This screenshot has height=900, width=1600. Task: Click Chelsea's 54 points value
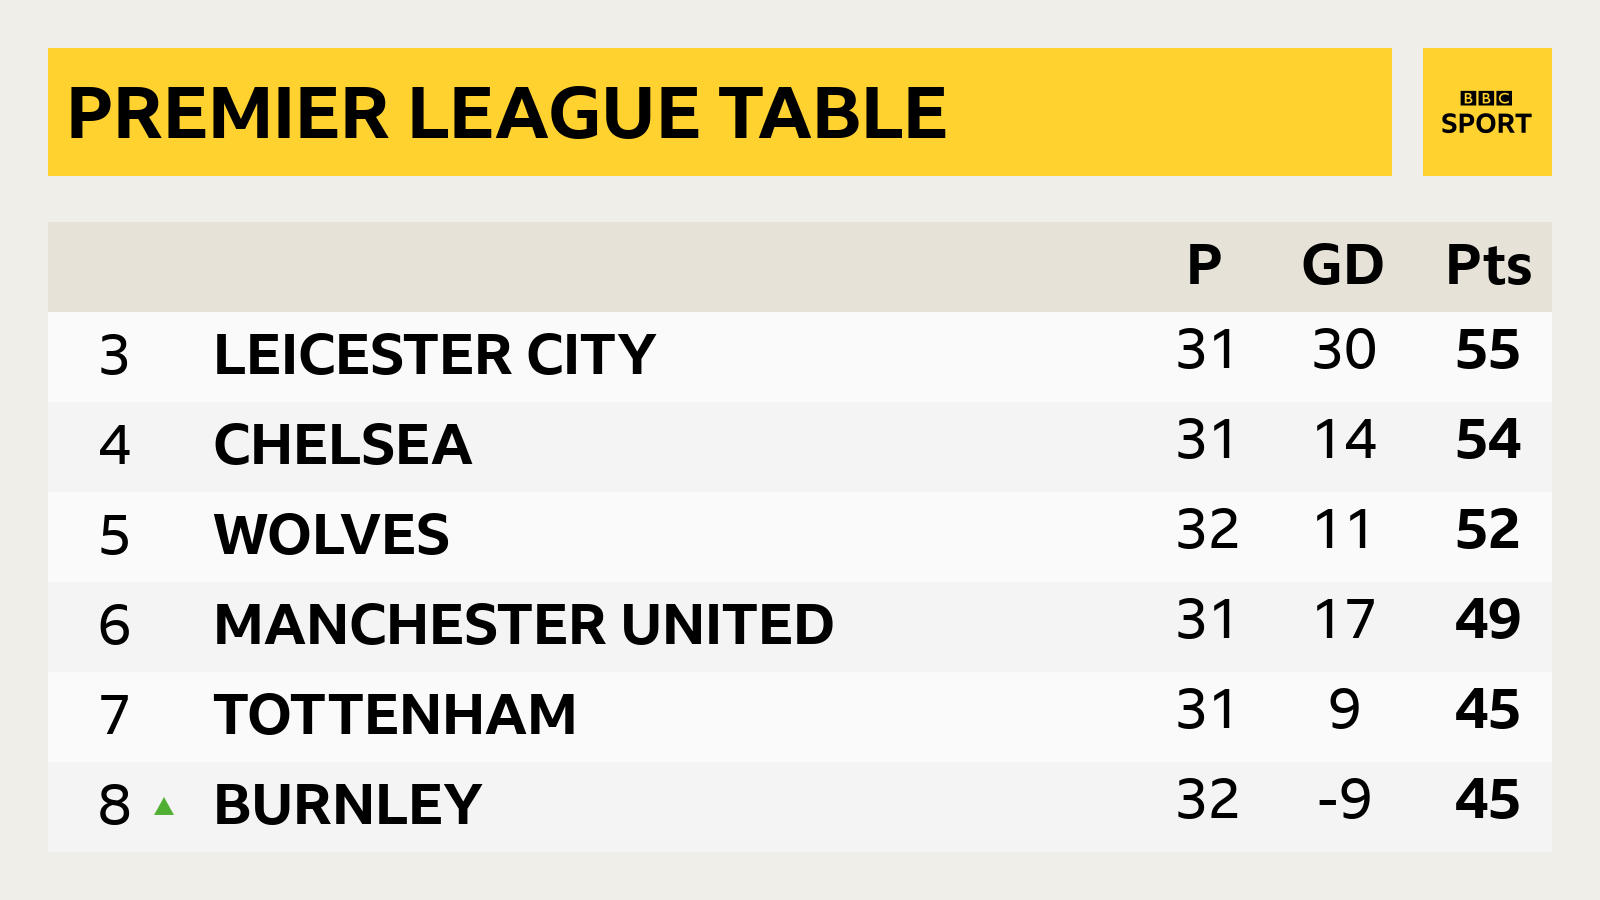1487,440
